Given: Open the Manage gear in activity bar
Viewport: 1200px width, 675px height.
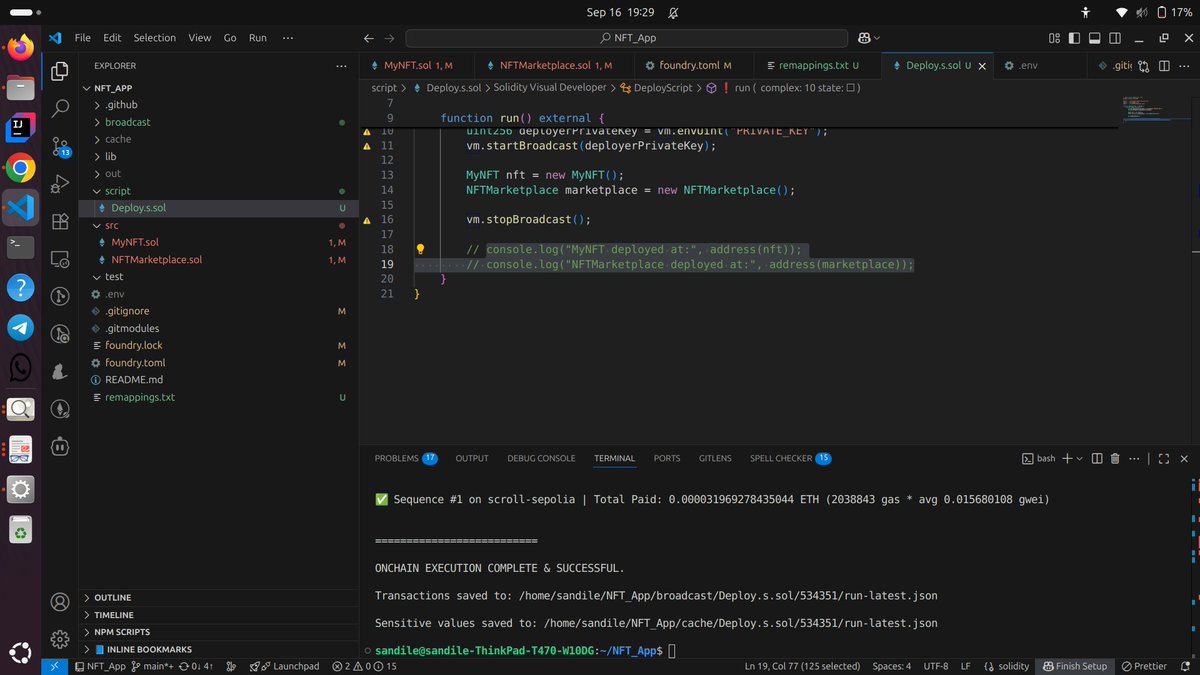Looking at the screenshot, I should coord(59,638).
